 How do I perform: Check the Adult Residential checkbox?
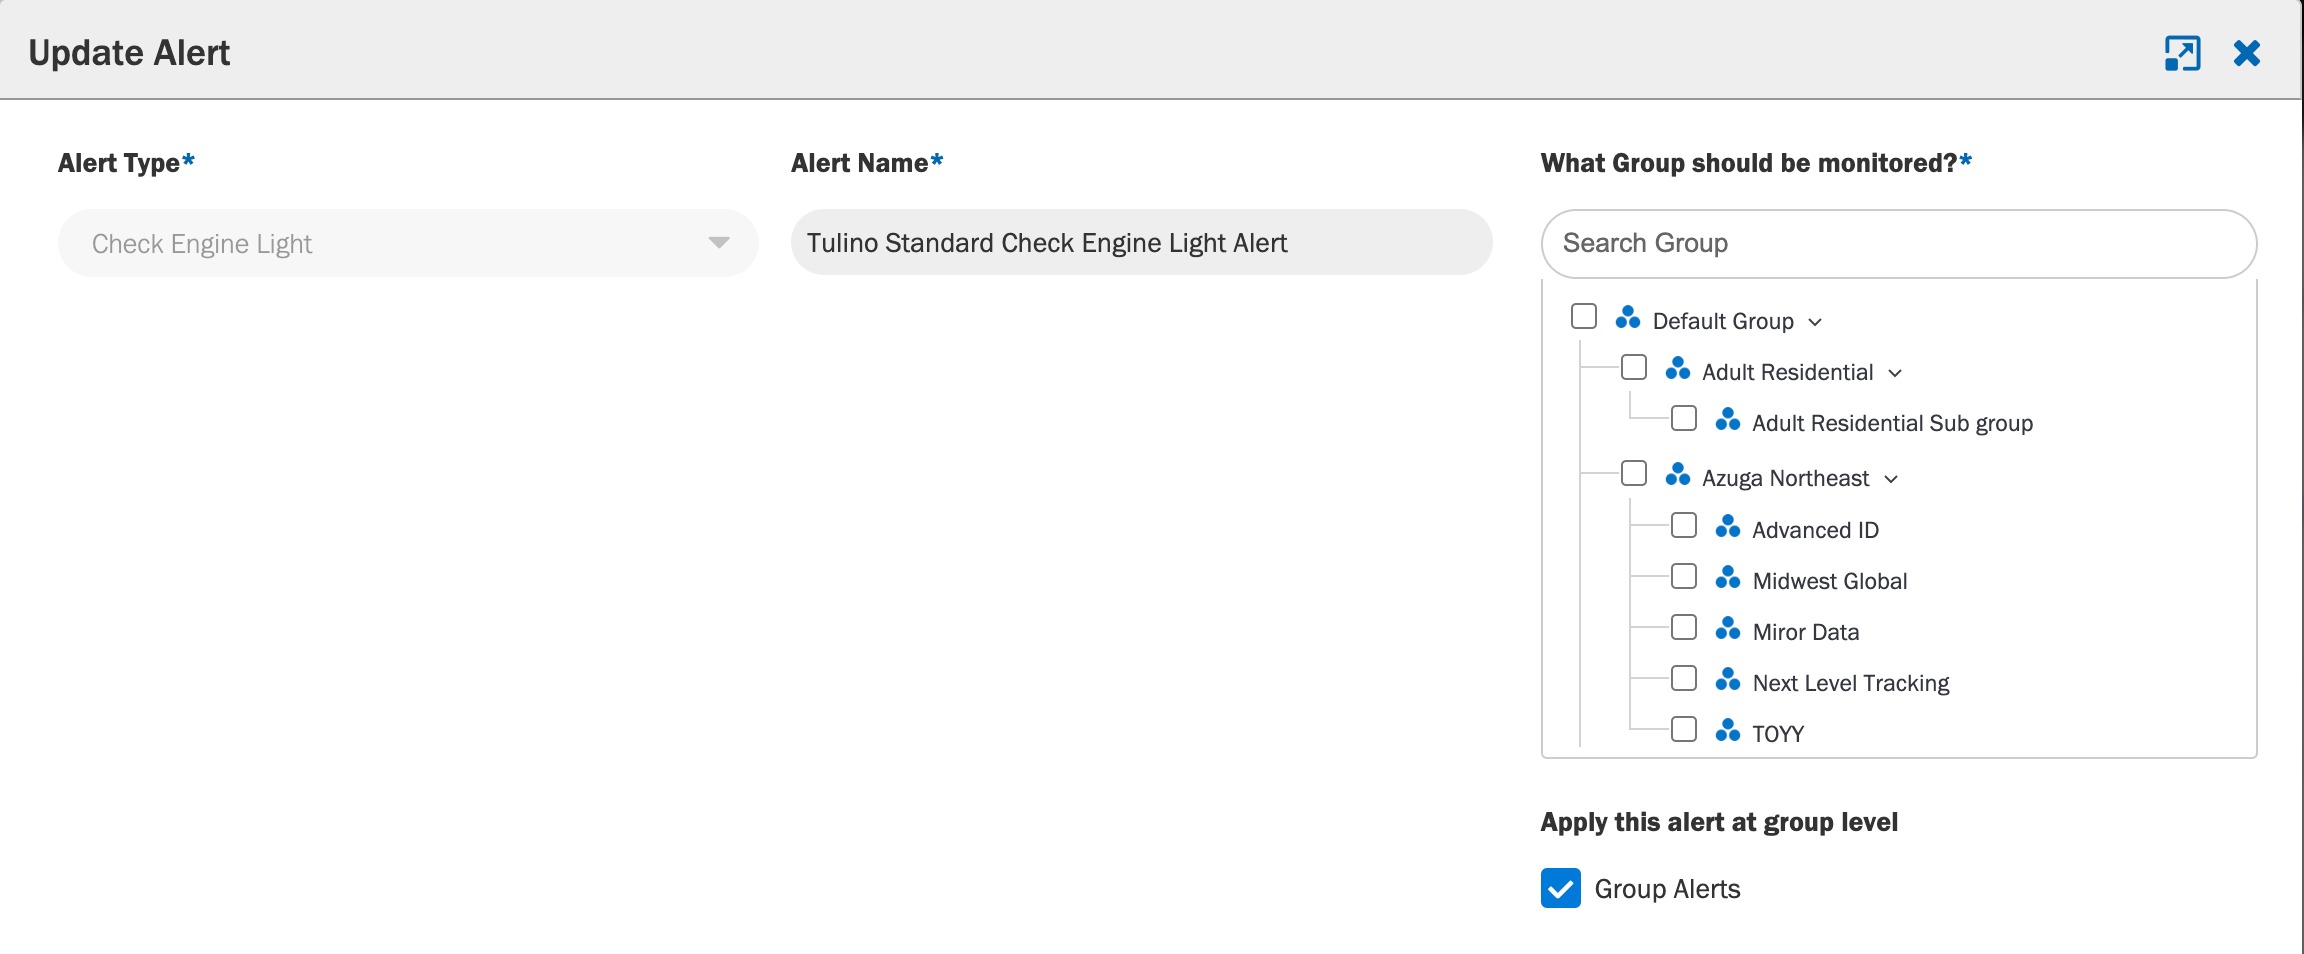pos(1634,367)
